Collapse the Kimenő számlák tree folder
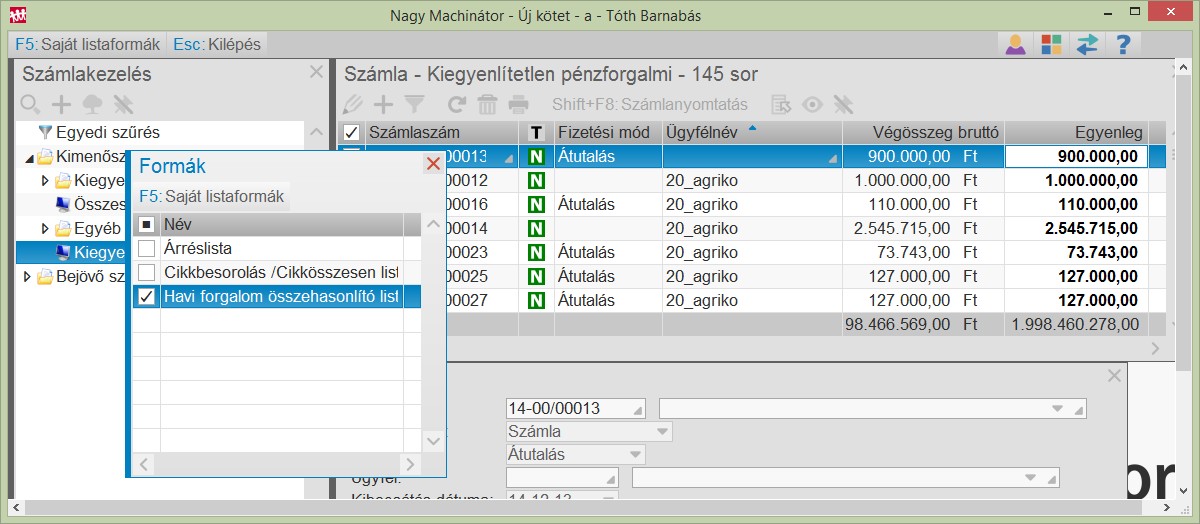Viewport: 1200px width, 524px height. [x=28, y=157]
